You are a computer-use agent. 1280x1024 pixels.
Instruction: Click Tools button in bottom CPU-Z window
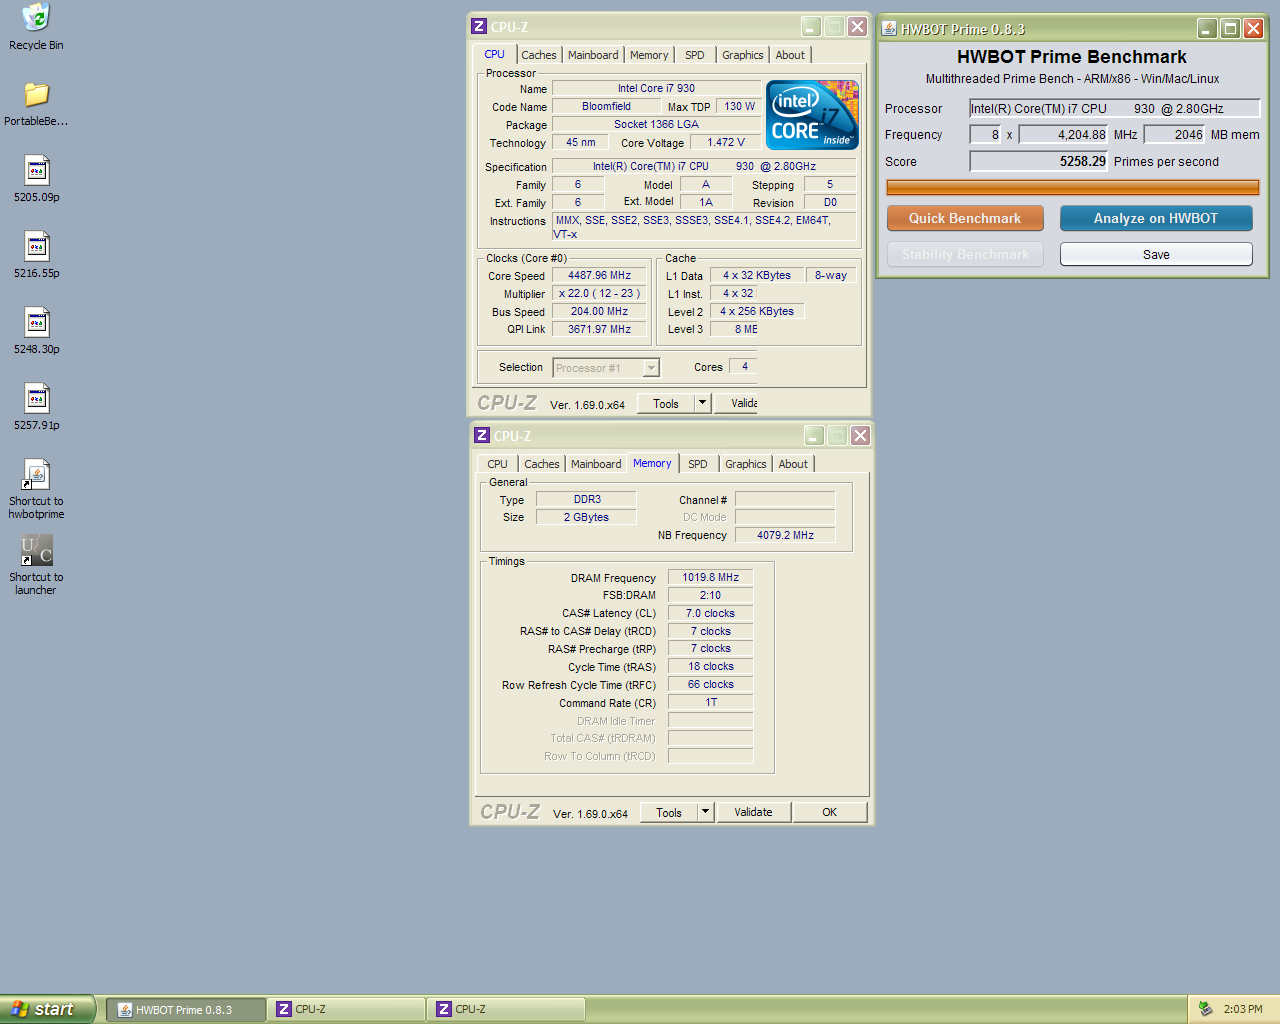[669, 812]
